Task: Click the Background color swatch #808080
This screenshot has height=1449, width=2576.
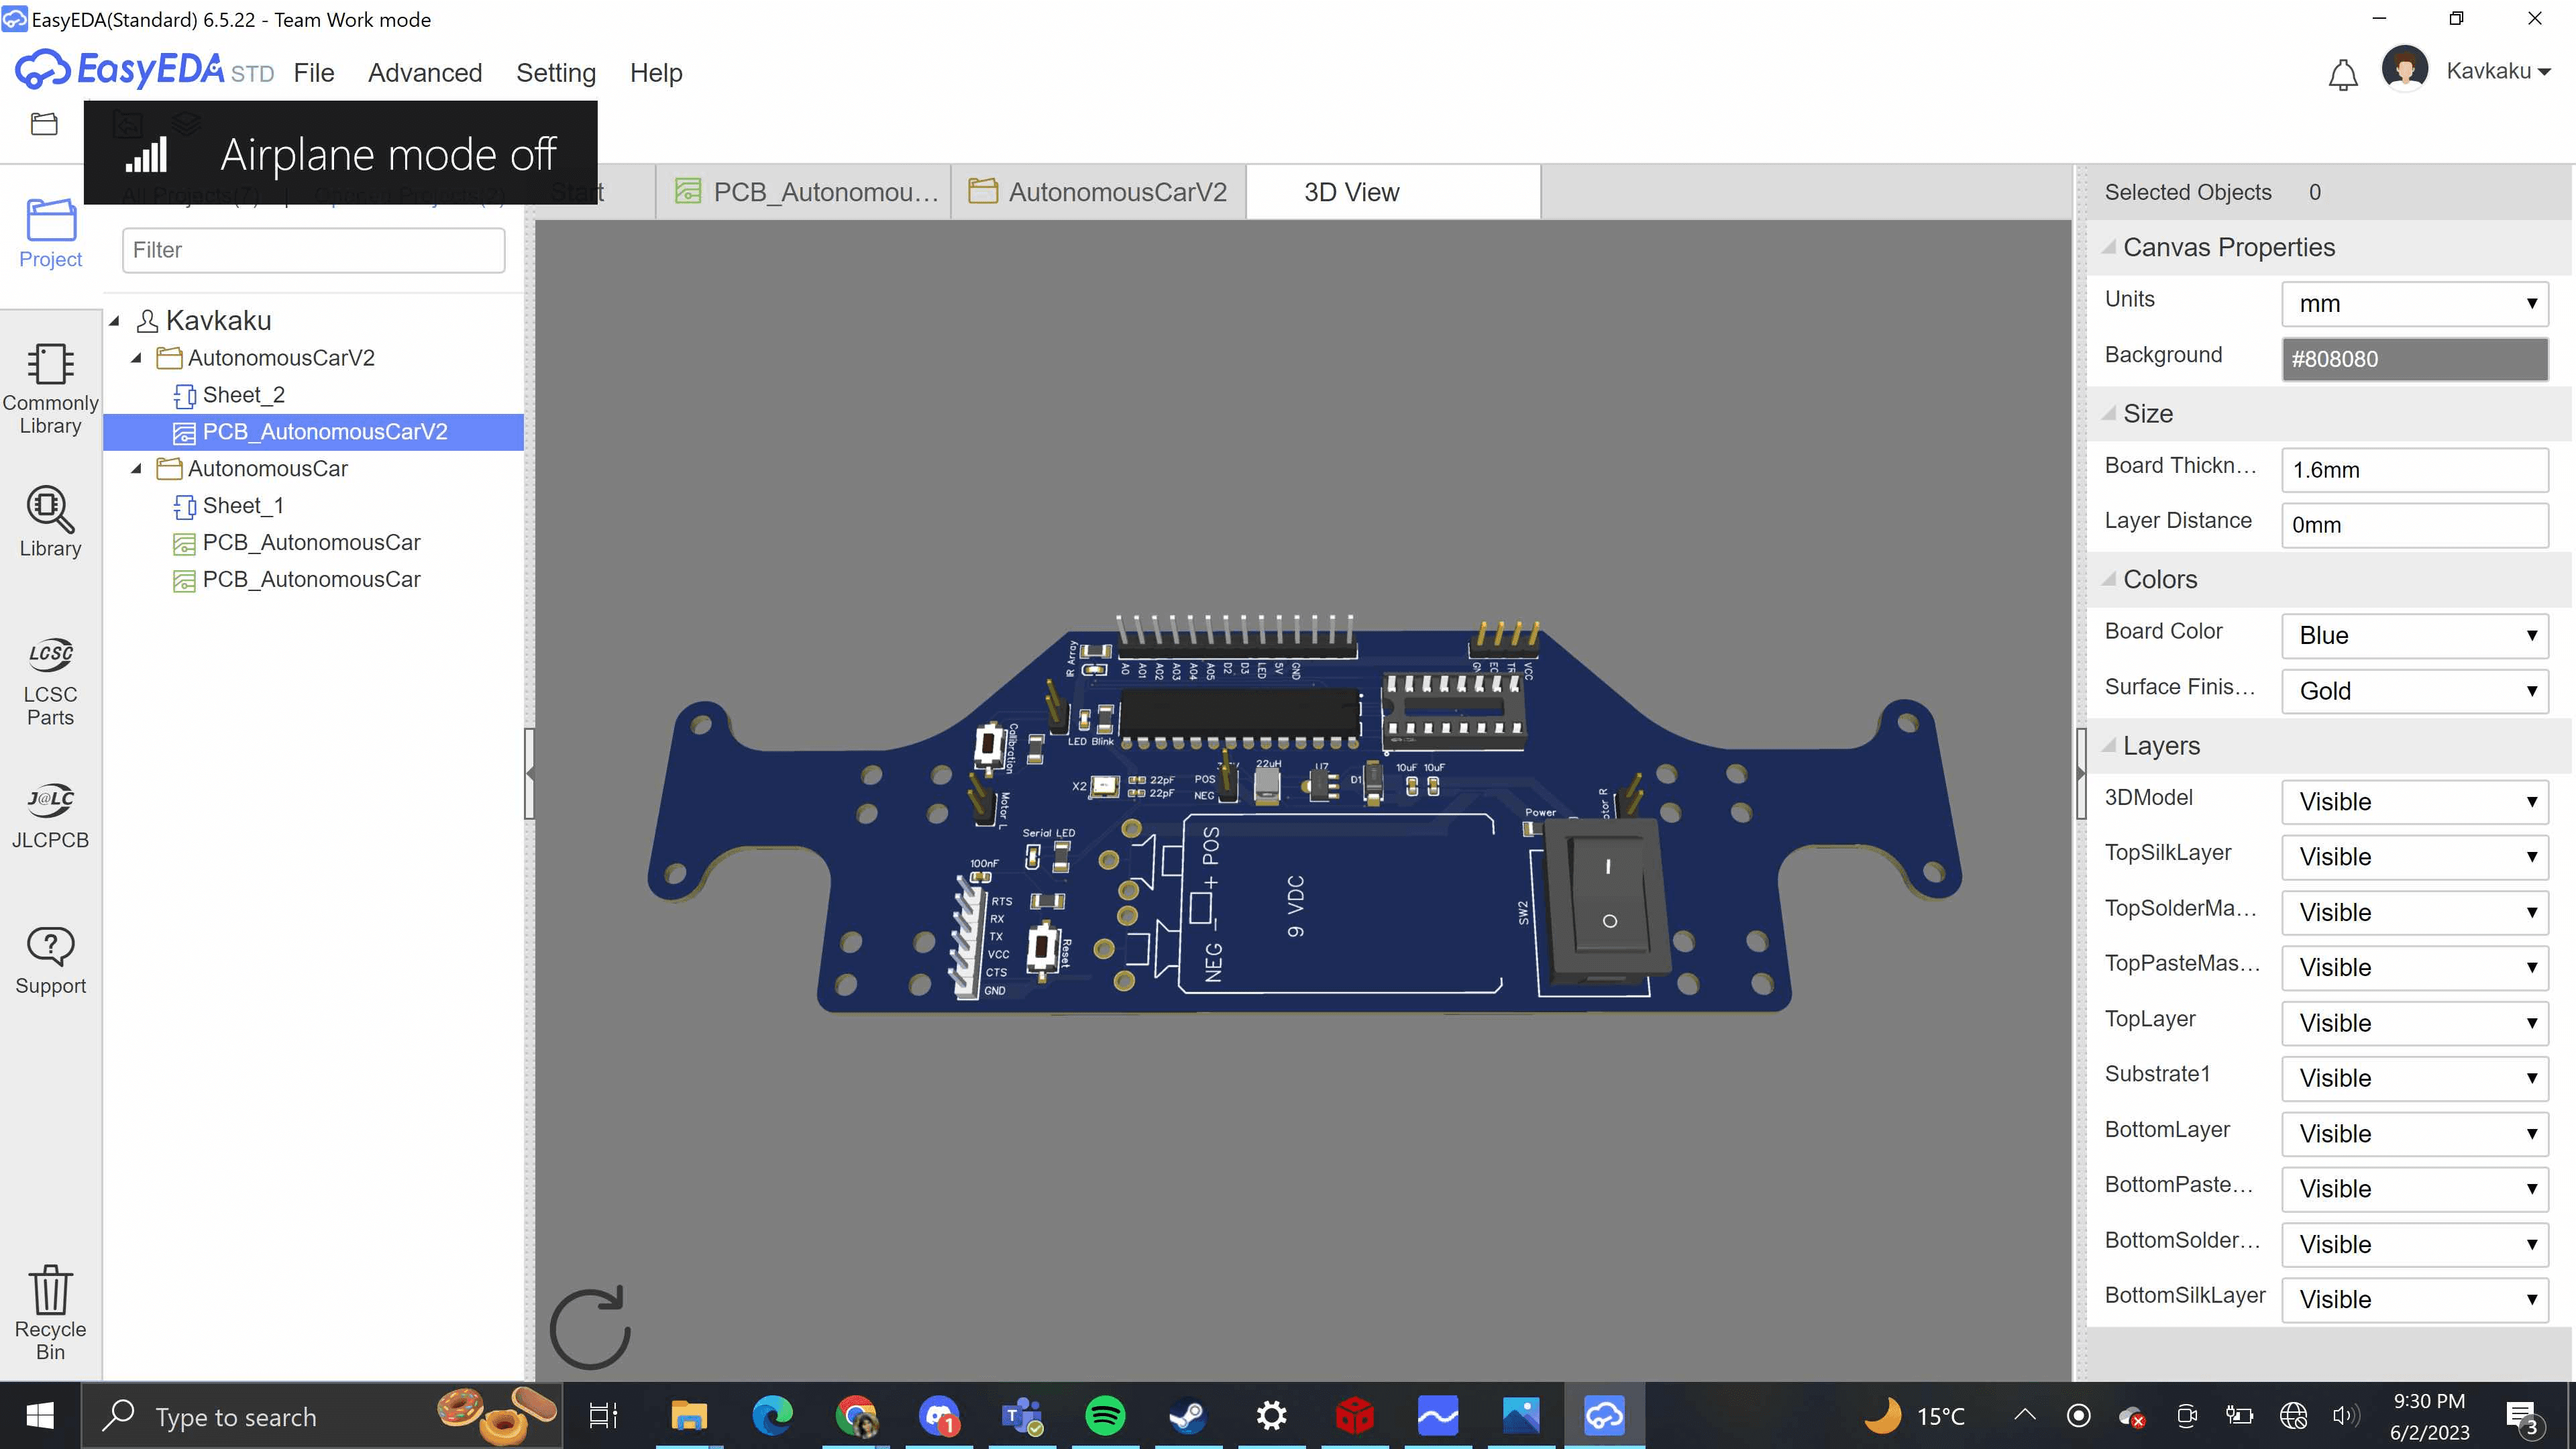Action: (2414, 359)
